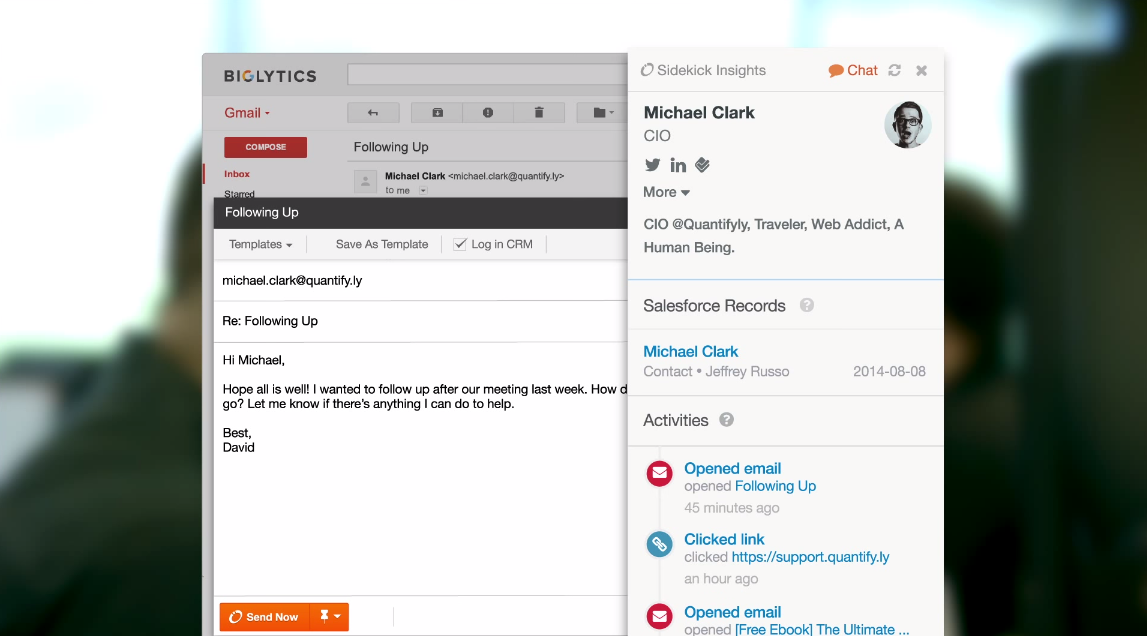Open the '[Free Ebook] The Ultimate ...' link
This screenshot has height=636, width=1147.
click(822, 629)
